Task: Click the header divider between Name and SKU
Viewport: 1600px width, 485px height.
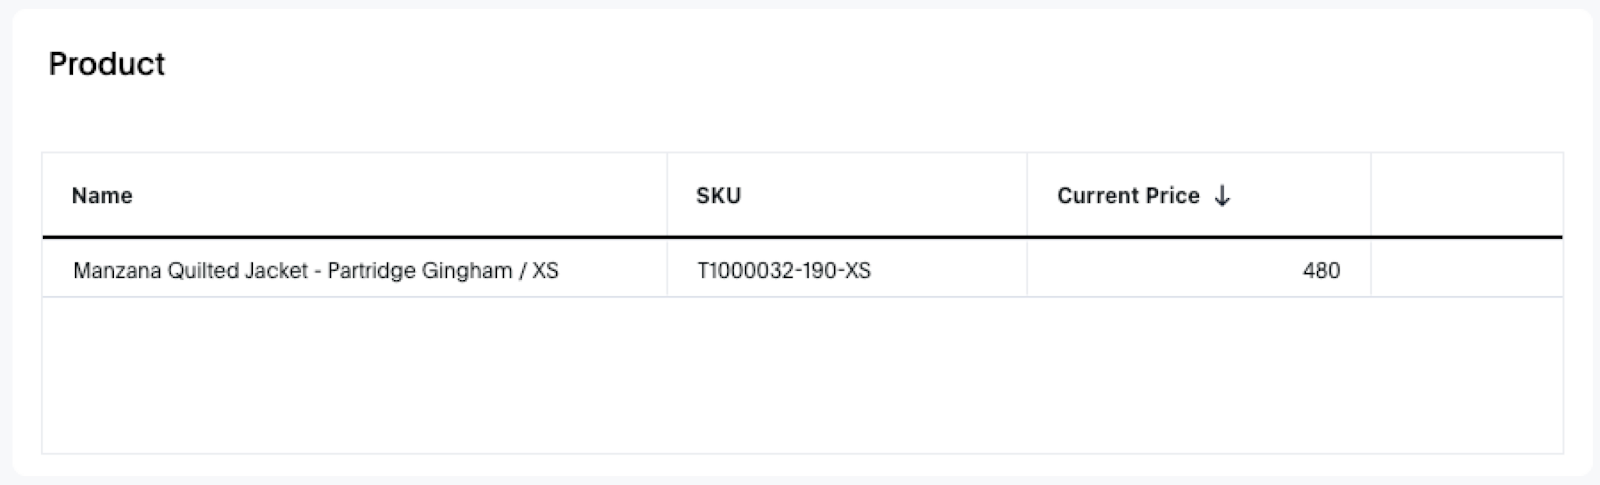Action: click(x=667, y=196)
